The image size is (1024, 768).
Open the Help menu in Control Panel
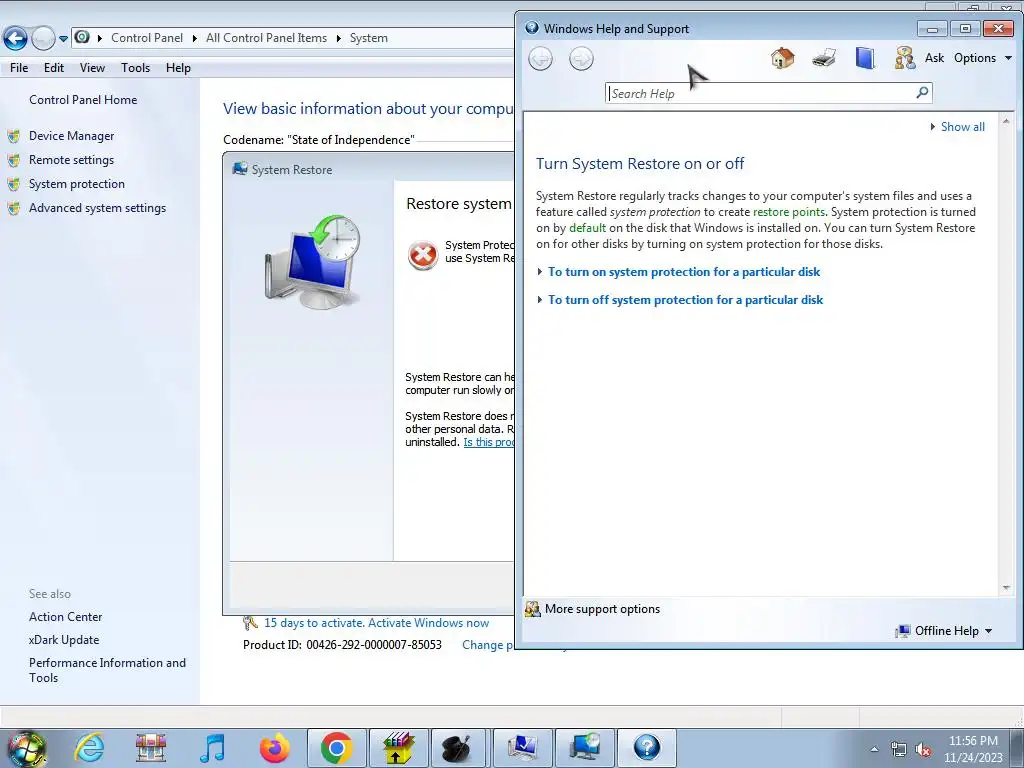pos(178,68)
